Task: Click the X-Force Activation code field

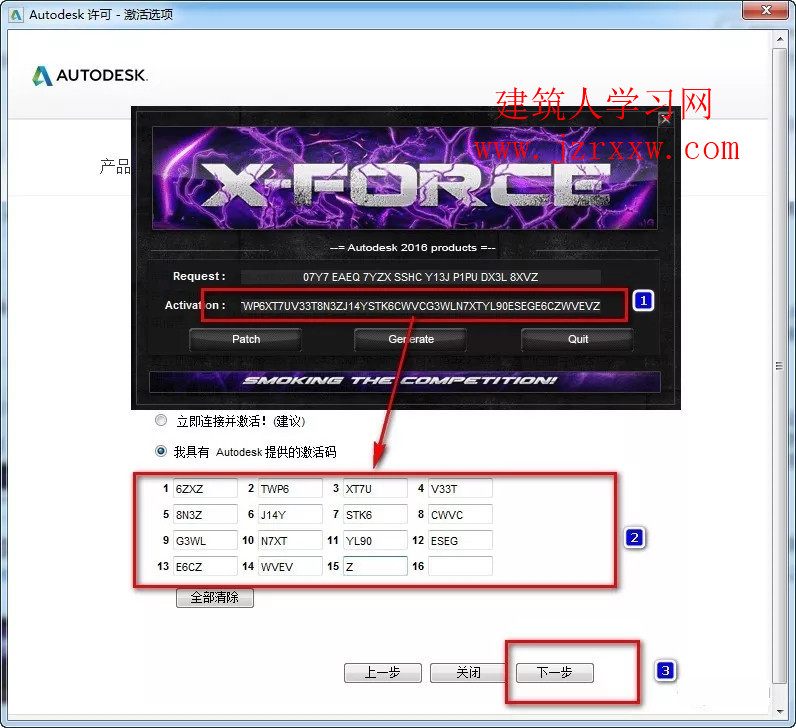Action: [x=420, y=306]
